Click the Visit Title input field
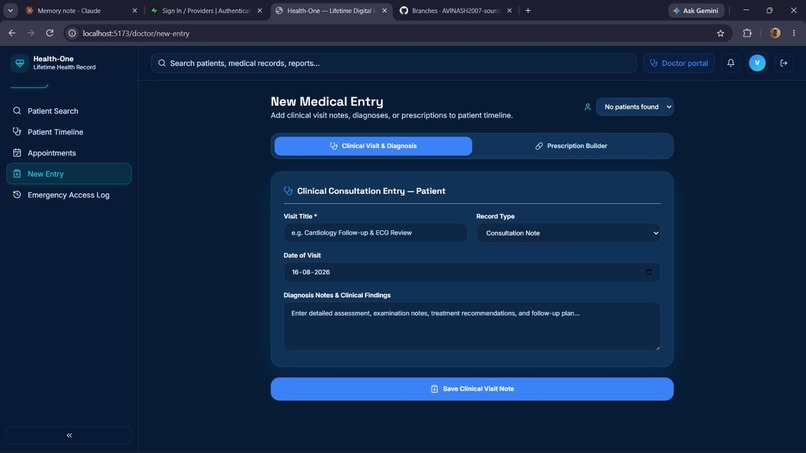The image size is (806, 453). (376, 233)
